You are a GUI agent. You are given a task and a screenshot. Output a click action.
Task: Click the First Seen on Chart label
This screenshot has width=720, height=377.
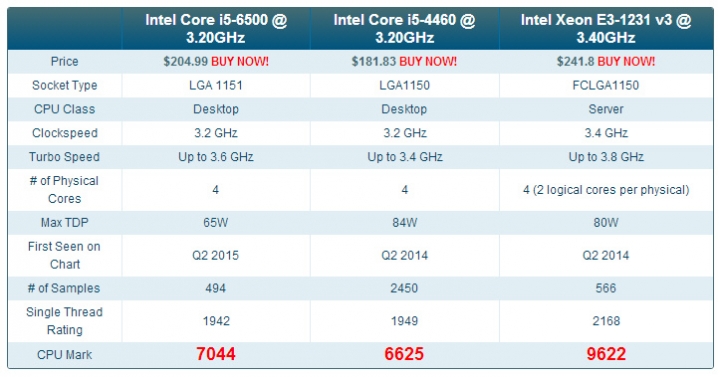(64, 255)
